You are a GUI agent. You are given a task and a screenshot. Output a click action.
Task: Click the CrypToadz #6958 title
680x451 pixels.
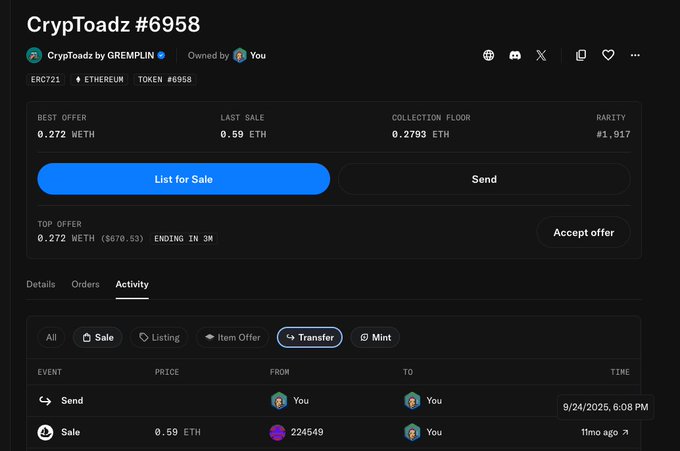114,24
